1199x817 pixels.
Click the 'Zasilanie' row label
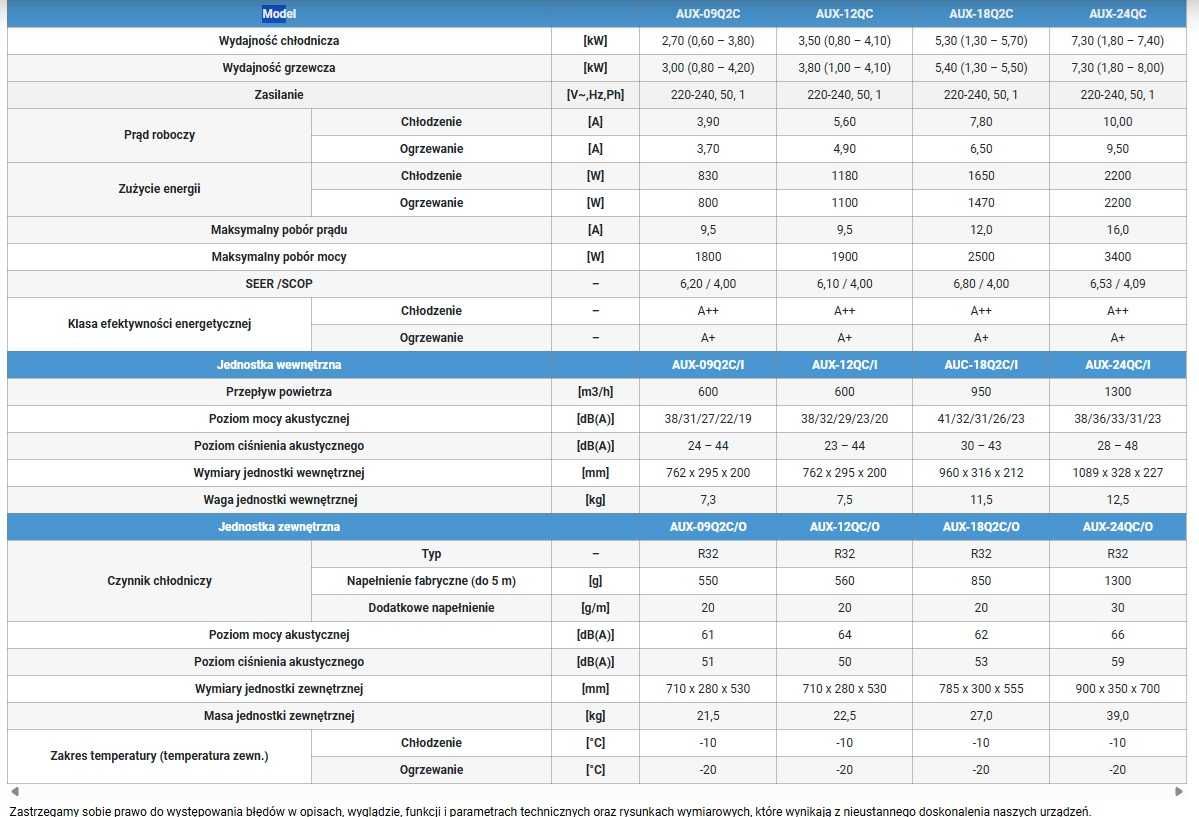click(x=279, y=95)
